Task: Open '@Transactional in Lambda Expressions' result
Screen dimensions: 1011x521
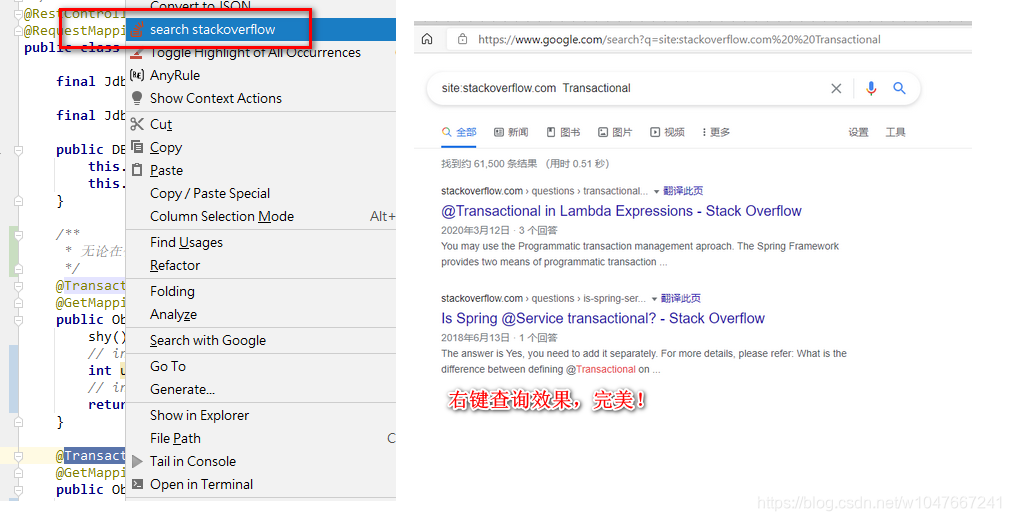Action: click(621, 211)
